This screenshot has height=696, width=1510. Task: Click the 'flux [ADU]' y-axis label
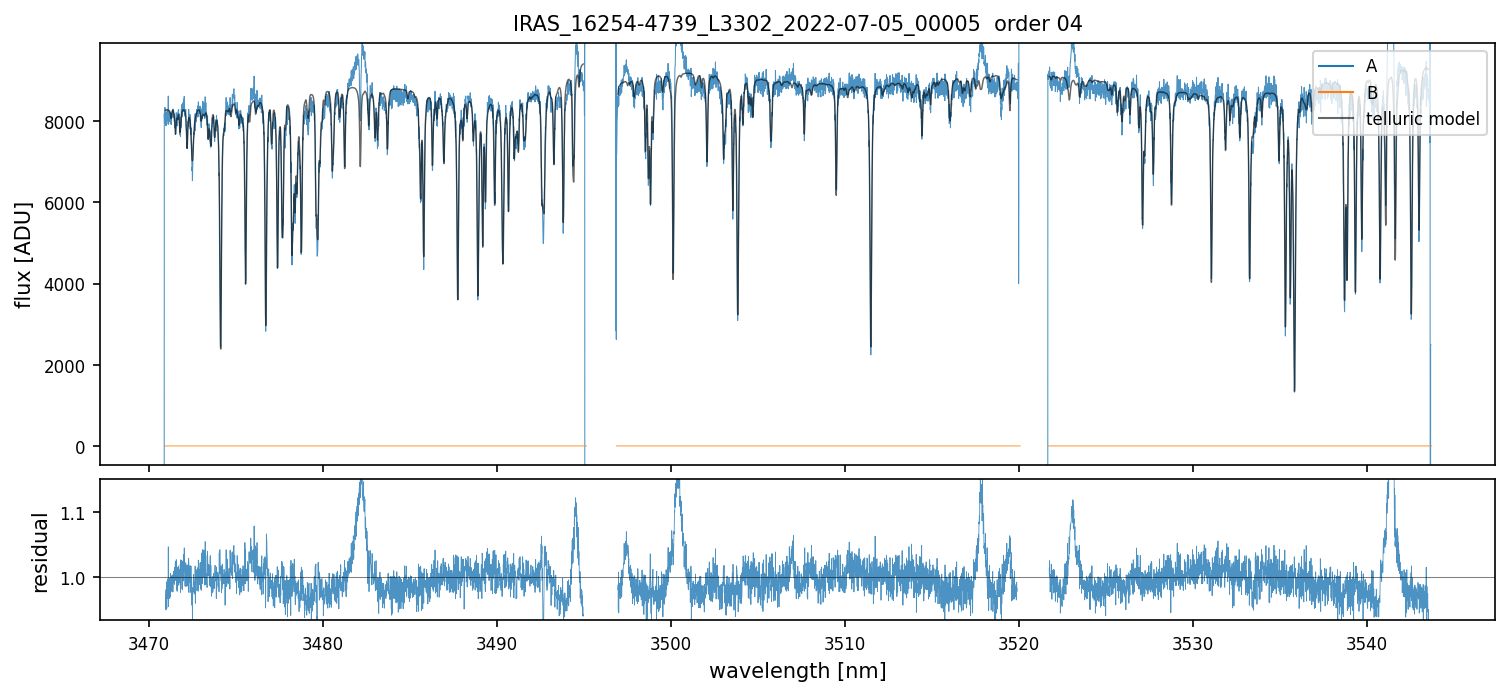[x=24, y=254]
